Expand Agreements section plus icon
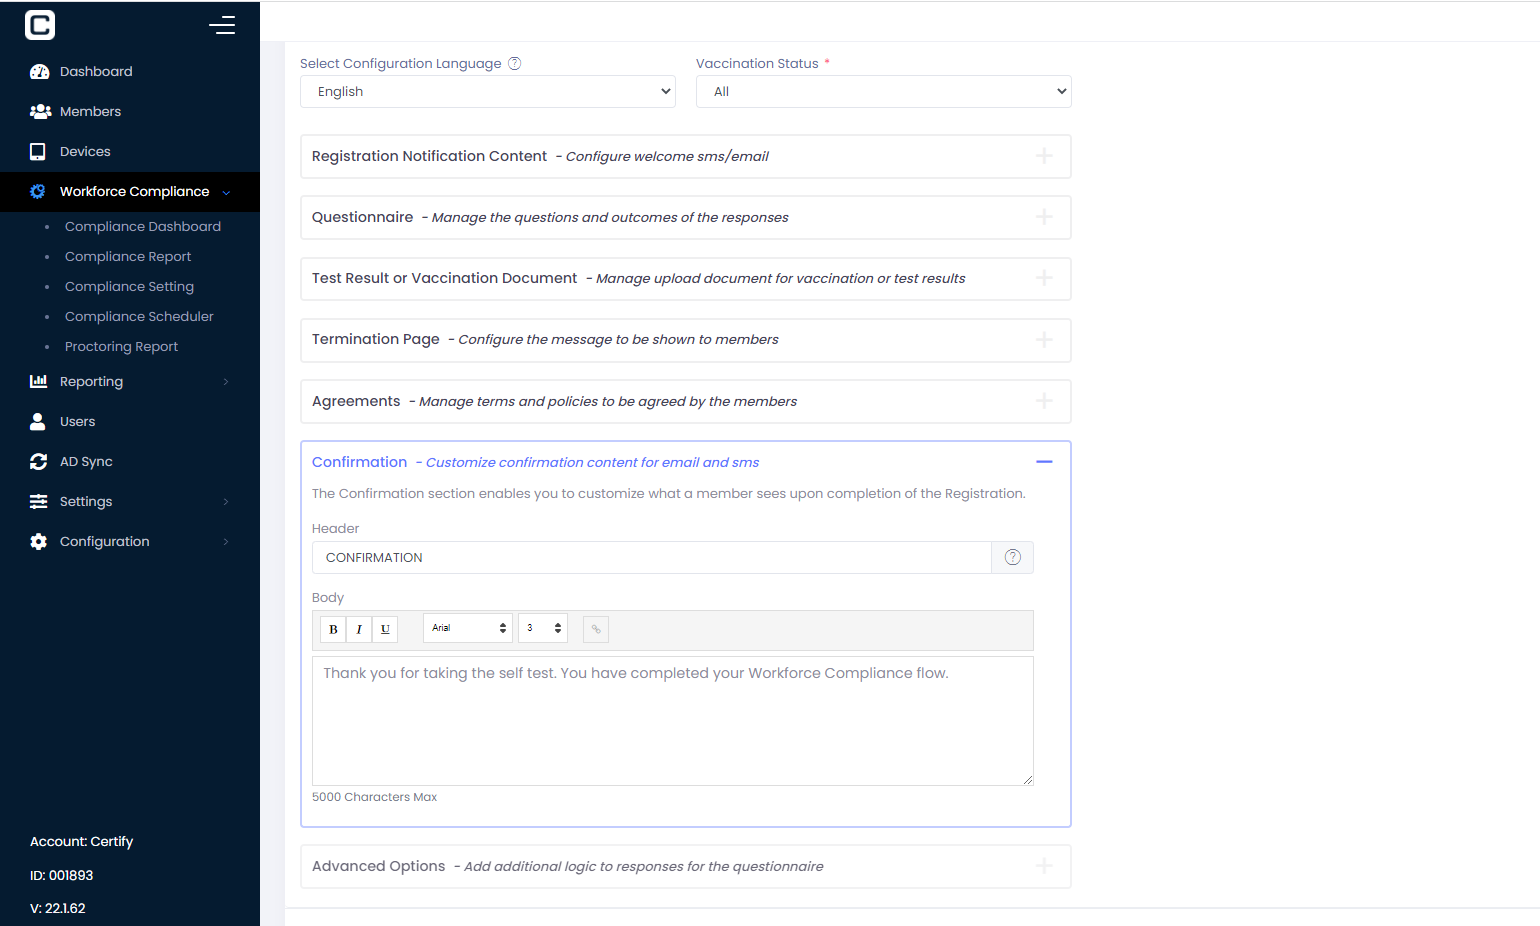 [x=1044, y=401]
